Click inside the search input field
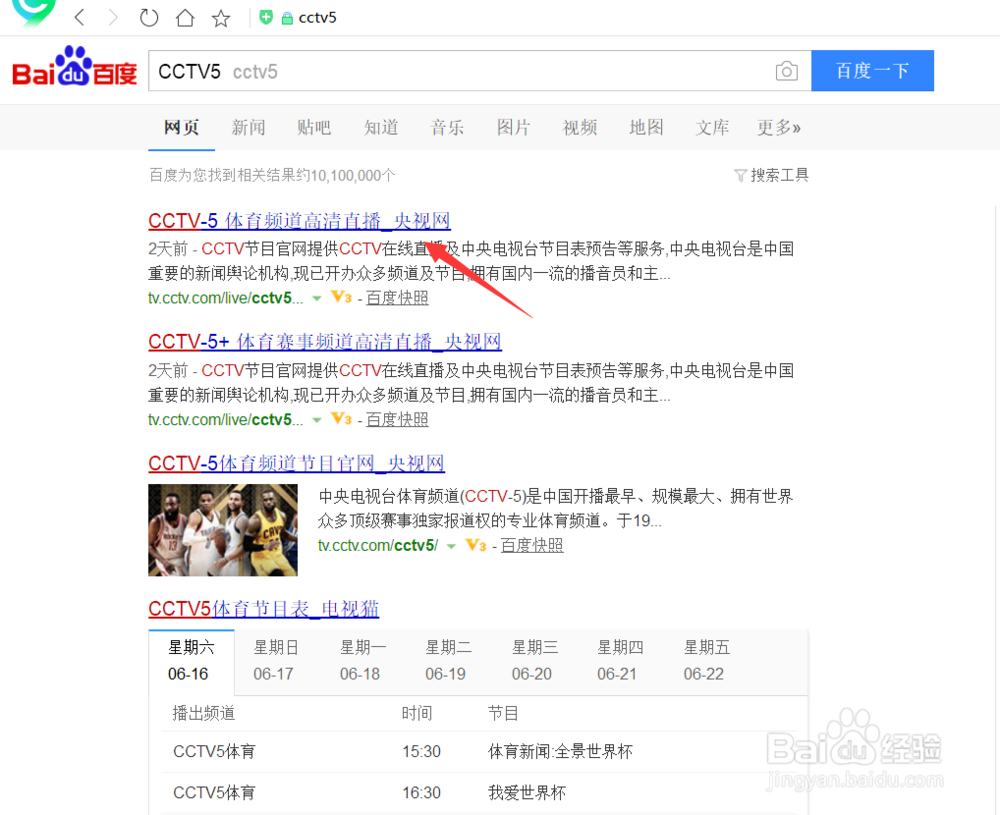Screen dimensions: 1000x815 (400, 71)
